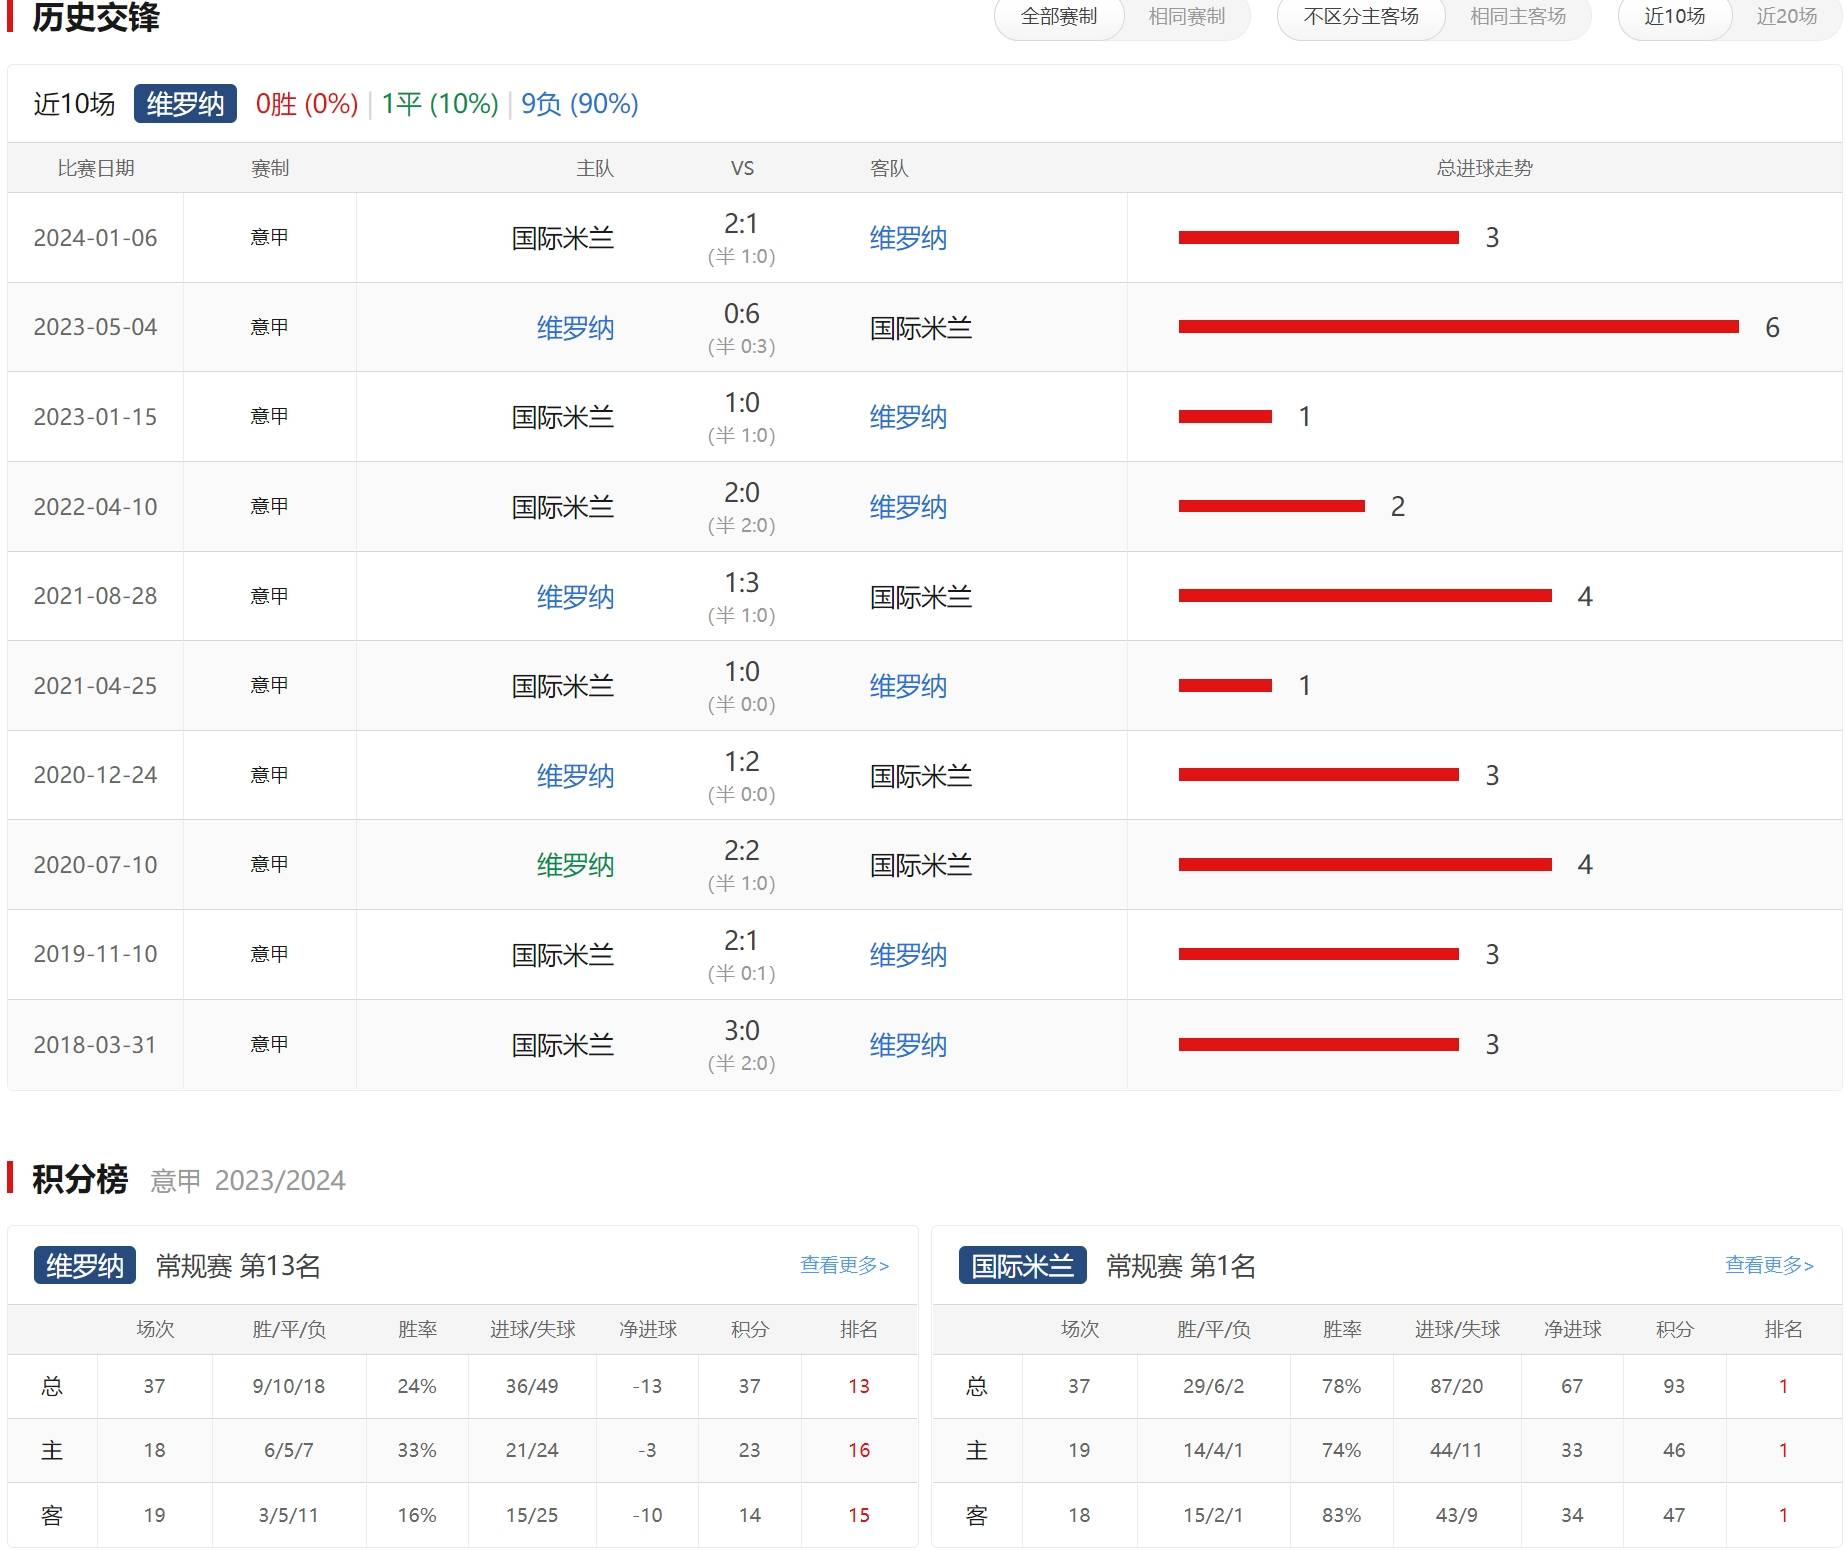Click 维罗纳 team in the 2024-01-06 match
The image size is (1845, 1551).
(908, 238)
